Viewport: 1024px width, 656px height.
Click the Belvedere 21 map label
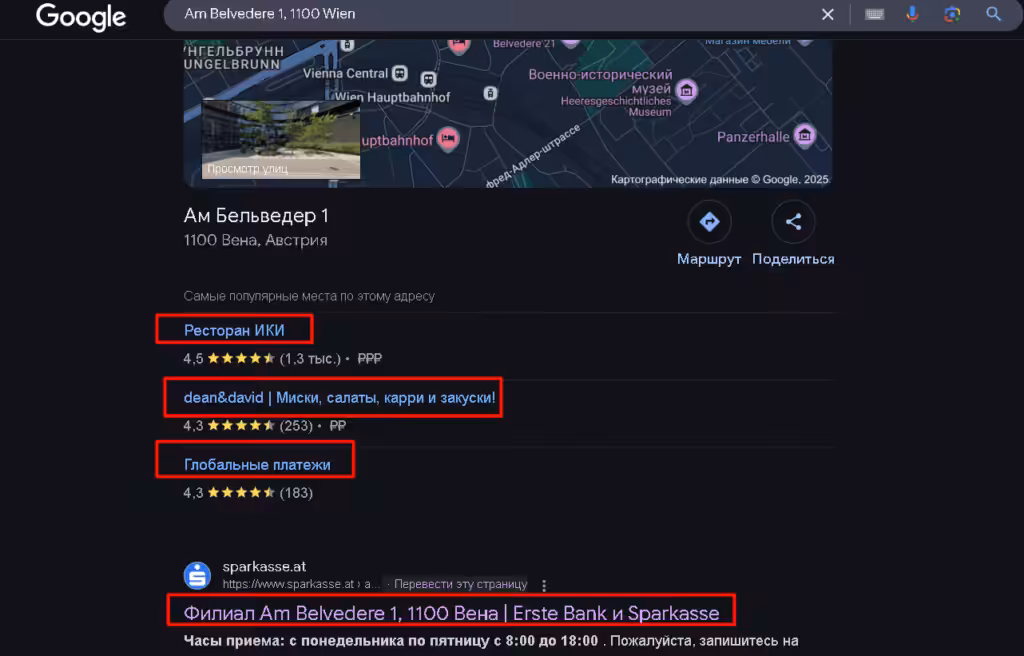coord(524,44)
